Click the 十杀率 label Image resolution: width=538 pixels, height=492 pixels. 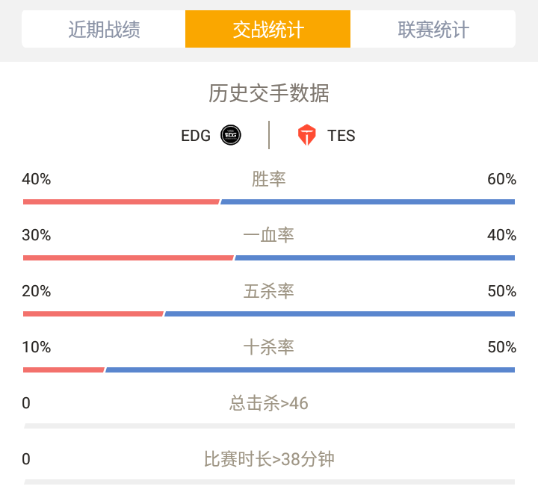click(269, 347)
